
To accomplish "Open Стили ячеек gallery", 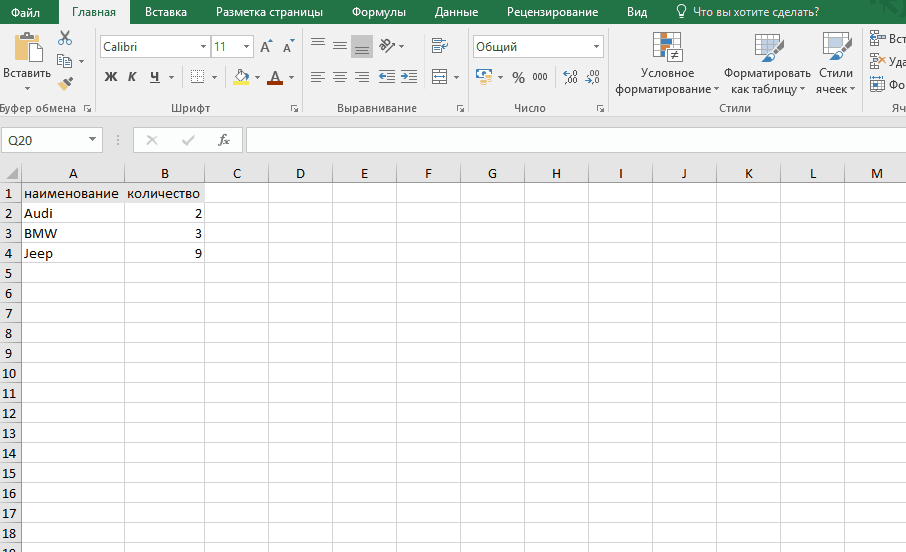I will tap(836, 64).
